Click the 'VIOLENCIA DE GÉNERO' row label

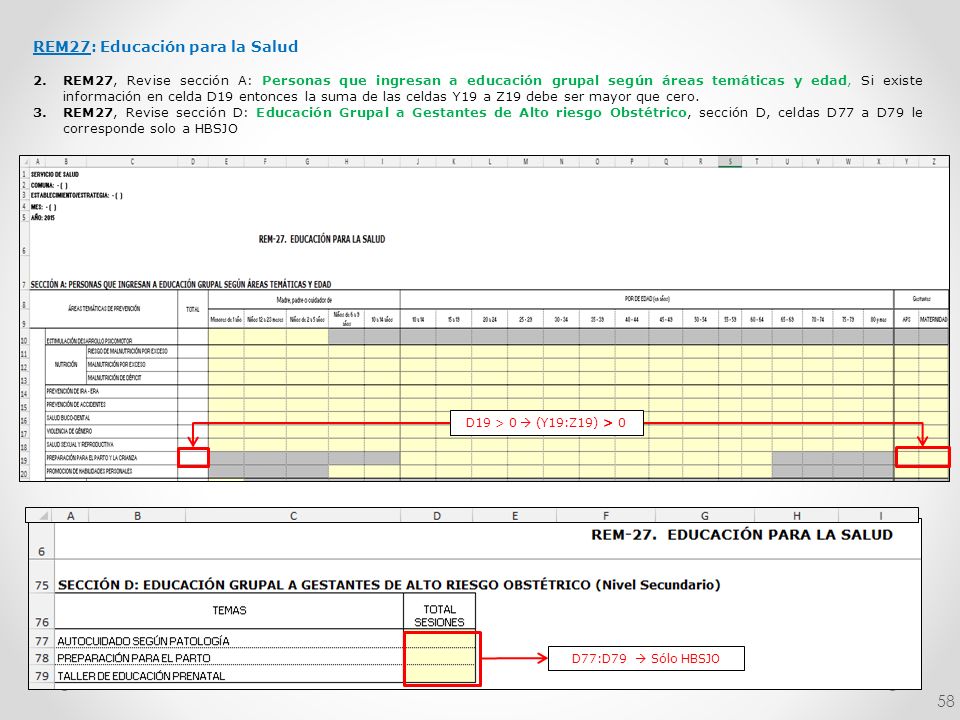(69, 431)
